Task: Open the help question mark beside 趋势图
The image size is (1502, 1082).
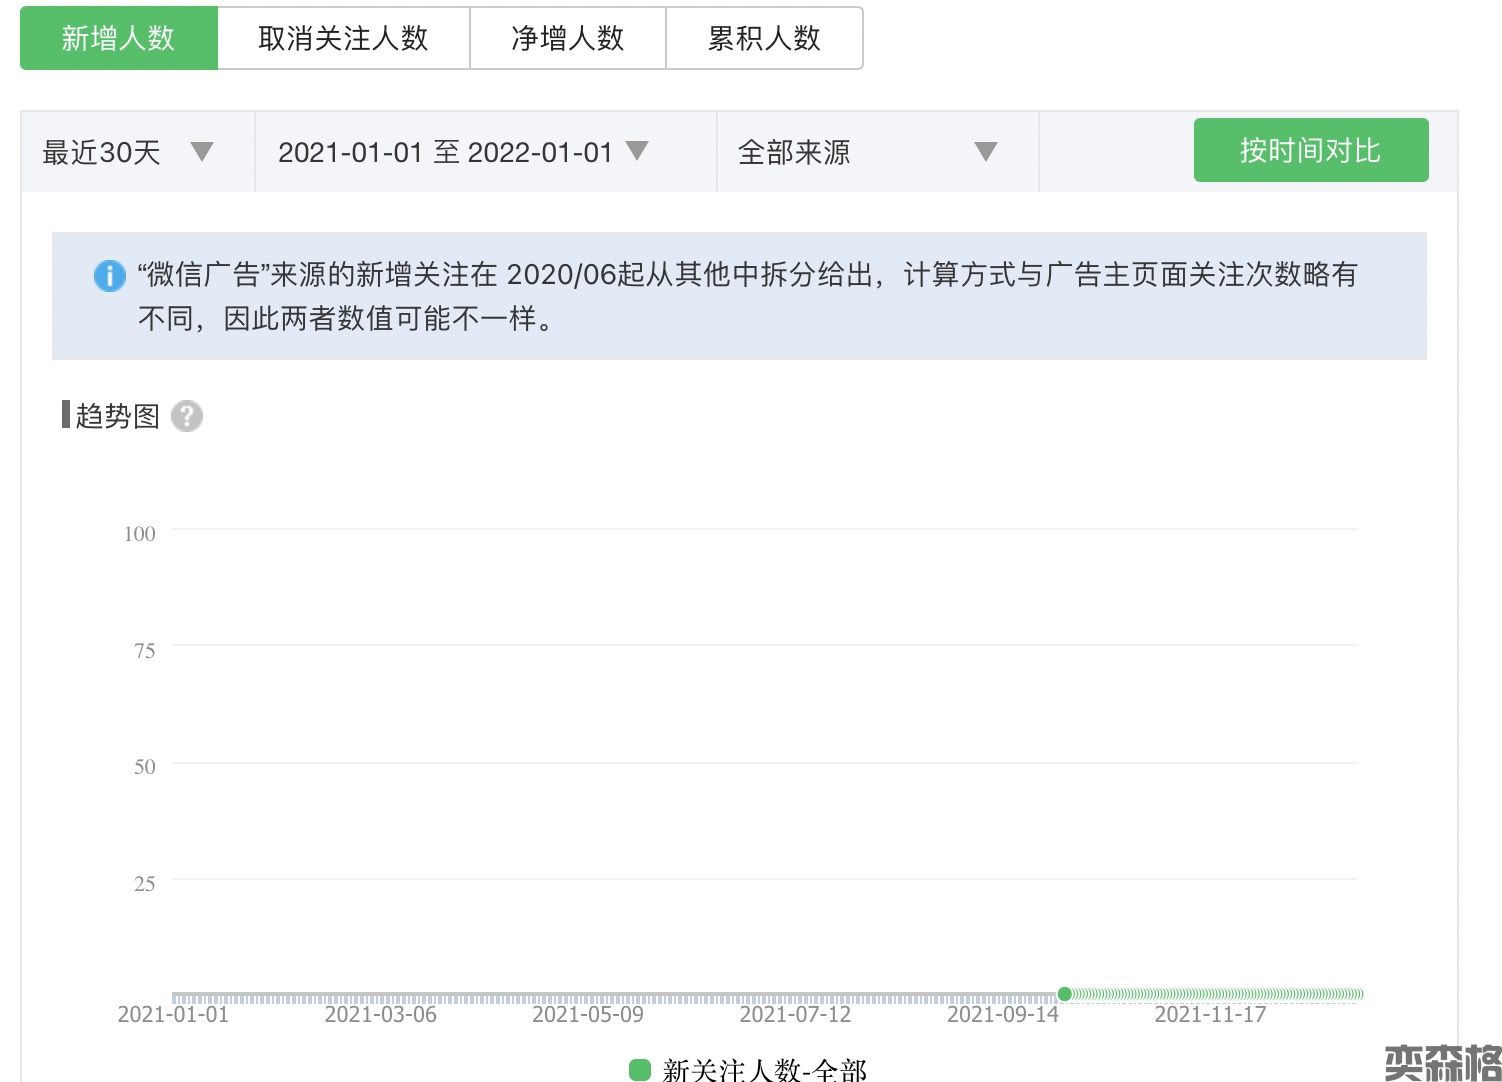Action: (187, 416)
